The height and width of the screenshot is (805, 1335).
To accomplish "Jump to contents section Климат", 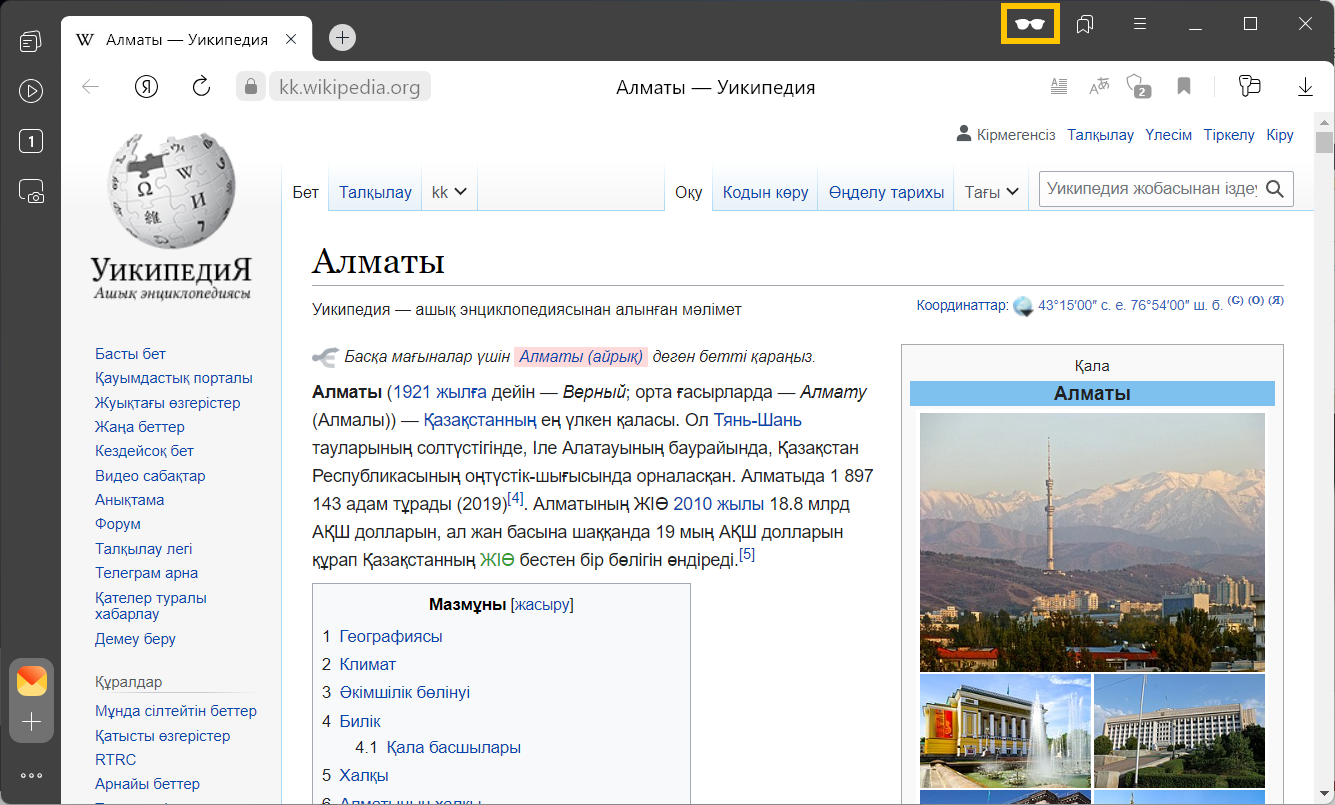I will point(368,664).
